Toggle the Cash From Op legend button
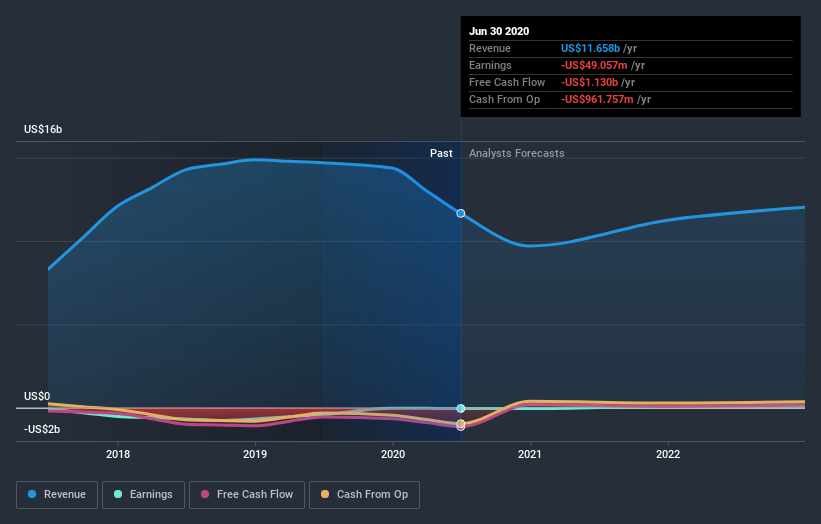The height and width of the screenshot is (524, 821). (364, 495)
